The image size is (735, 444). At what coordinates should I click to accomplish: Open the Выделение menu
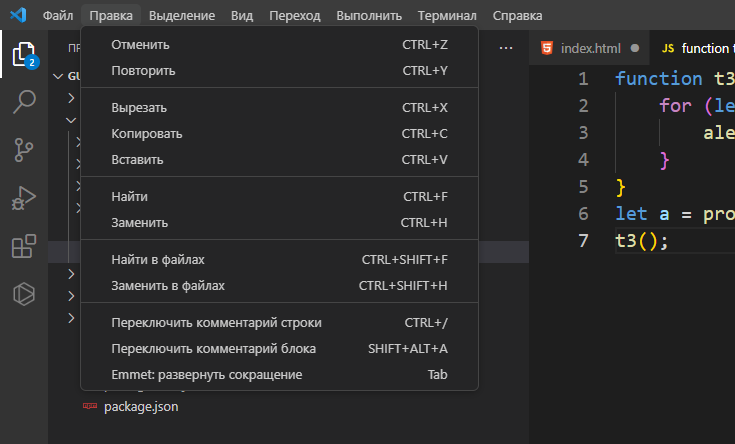(182, 15)
